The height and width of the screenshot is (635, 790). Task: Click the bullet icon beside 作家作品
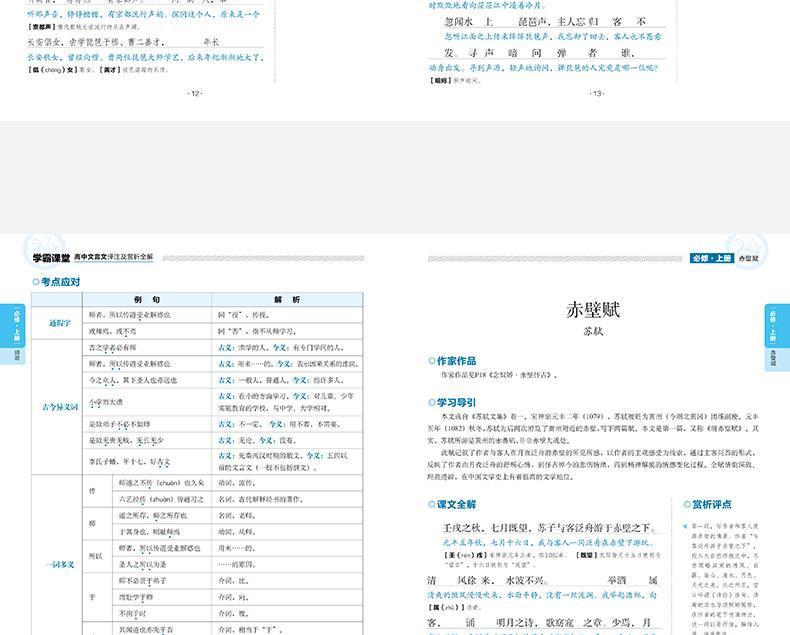click(x=430, y=361)
